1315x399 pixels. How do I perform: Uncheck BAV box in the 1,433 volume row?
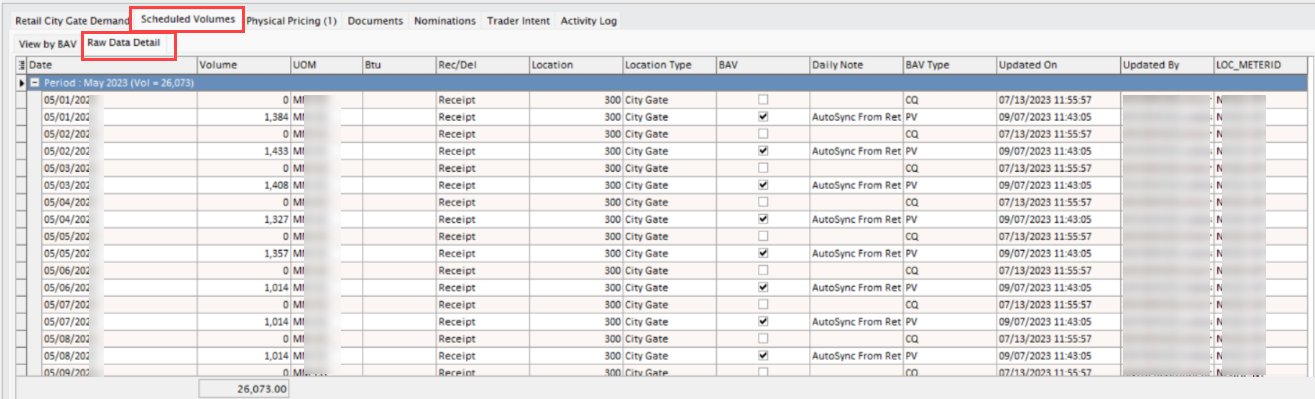(x=763, y=151)
